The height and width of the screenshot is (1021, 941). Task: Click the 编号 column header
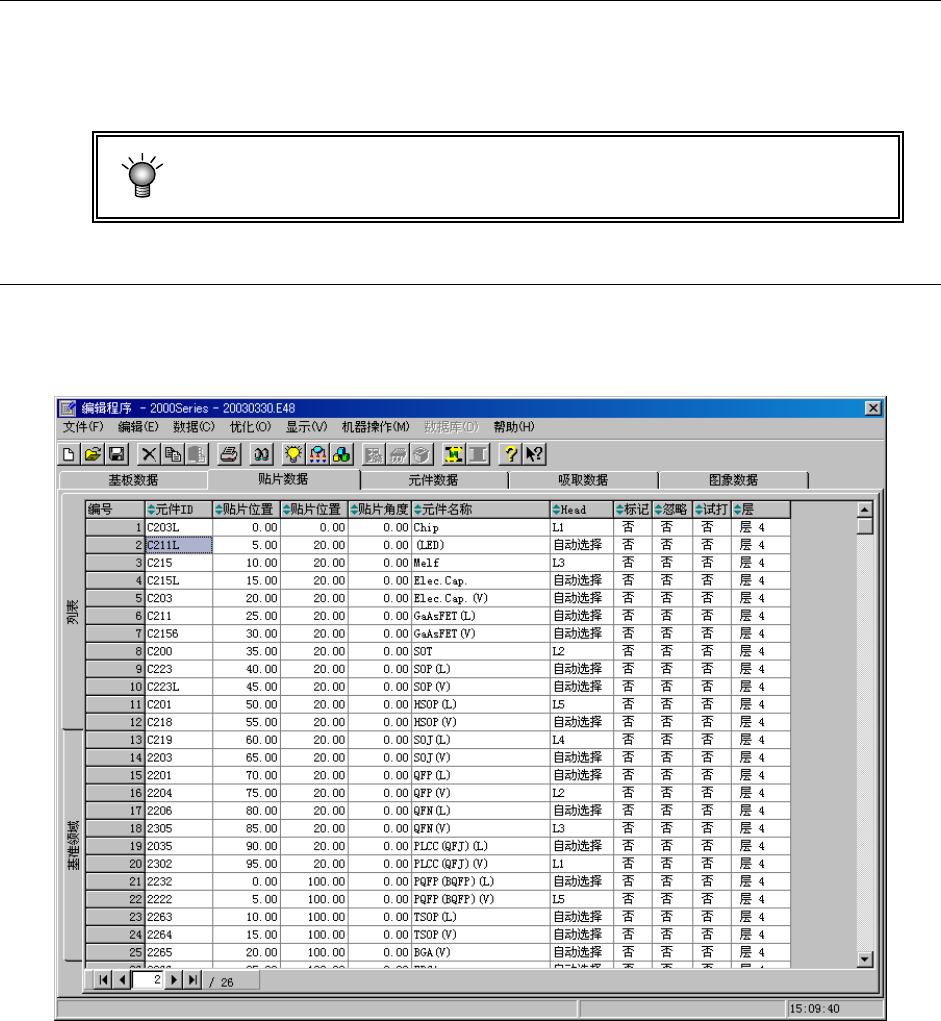(115, 509)
